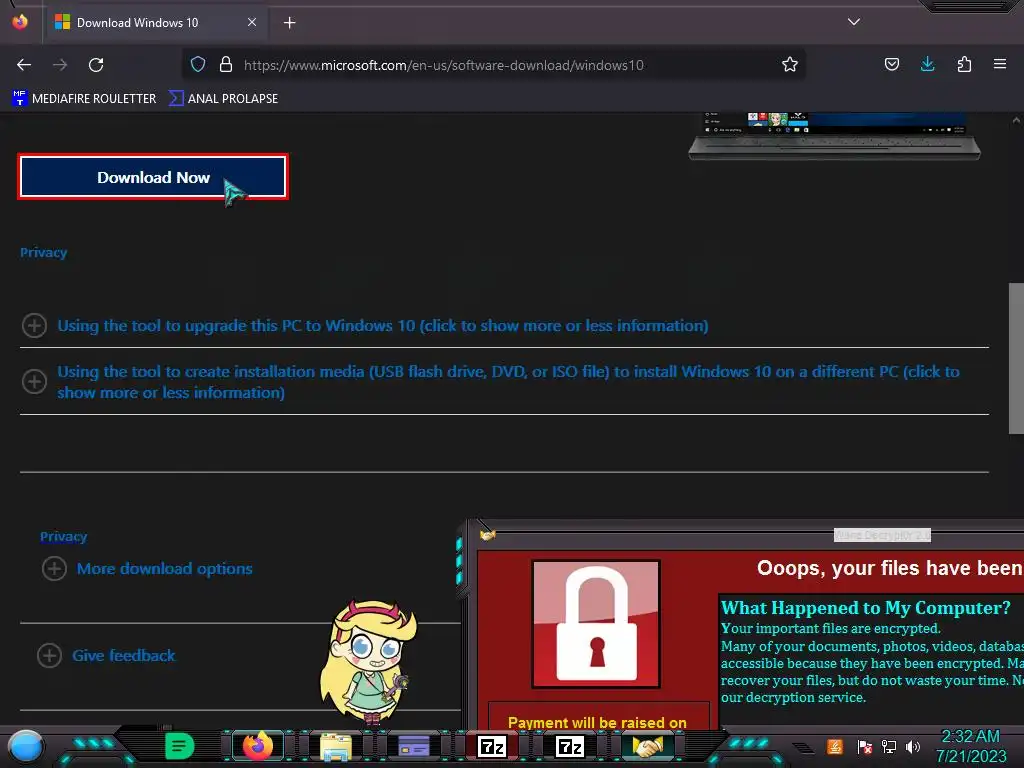Click the Privacy link above More download options

pyautogui.click(x=63, y=537)
